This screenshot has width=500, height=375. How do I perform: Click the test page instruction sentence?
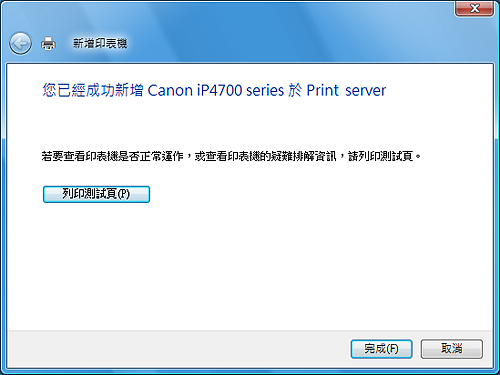point(231,156)
